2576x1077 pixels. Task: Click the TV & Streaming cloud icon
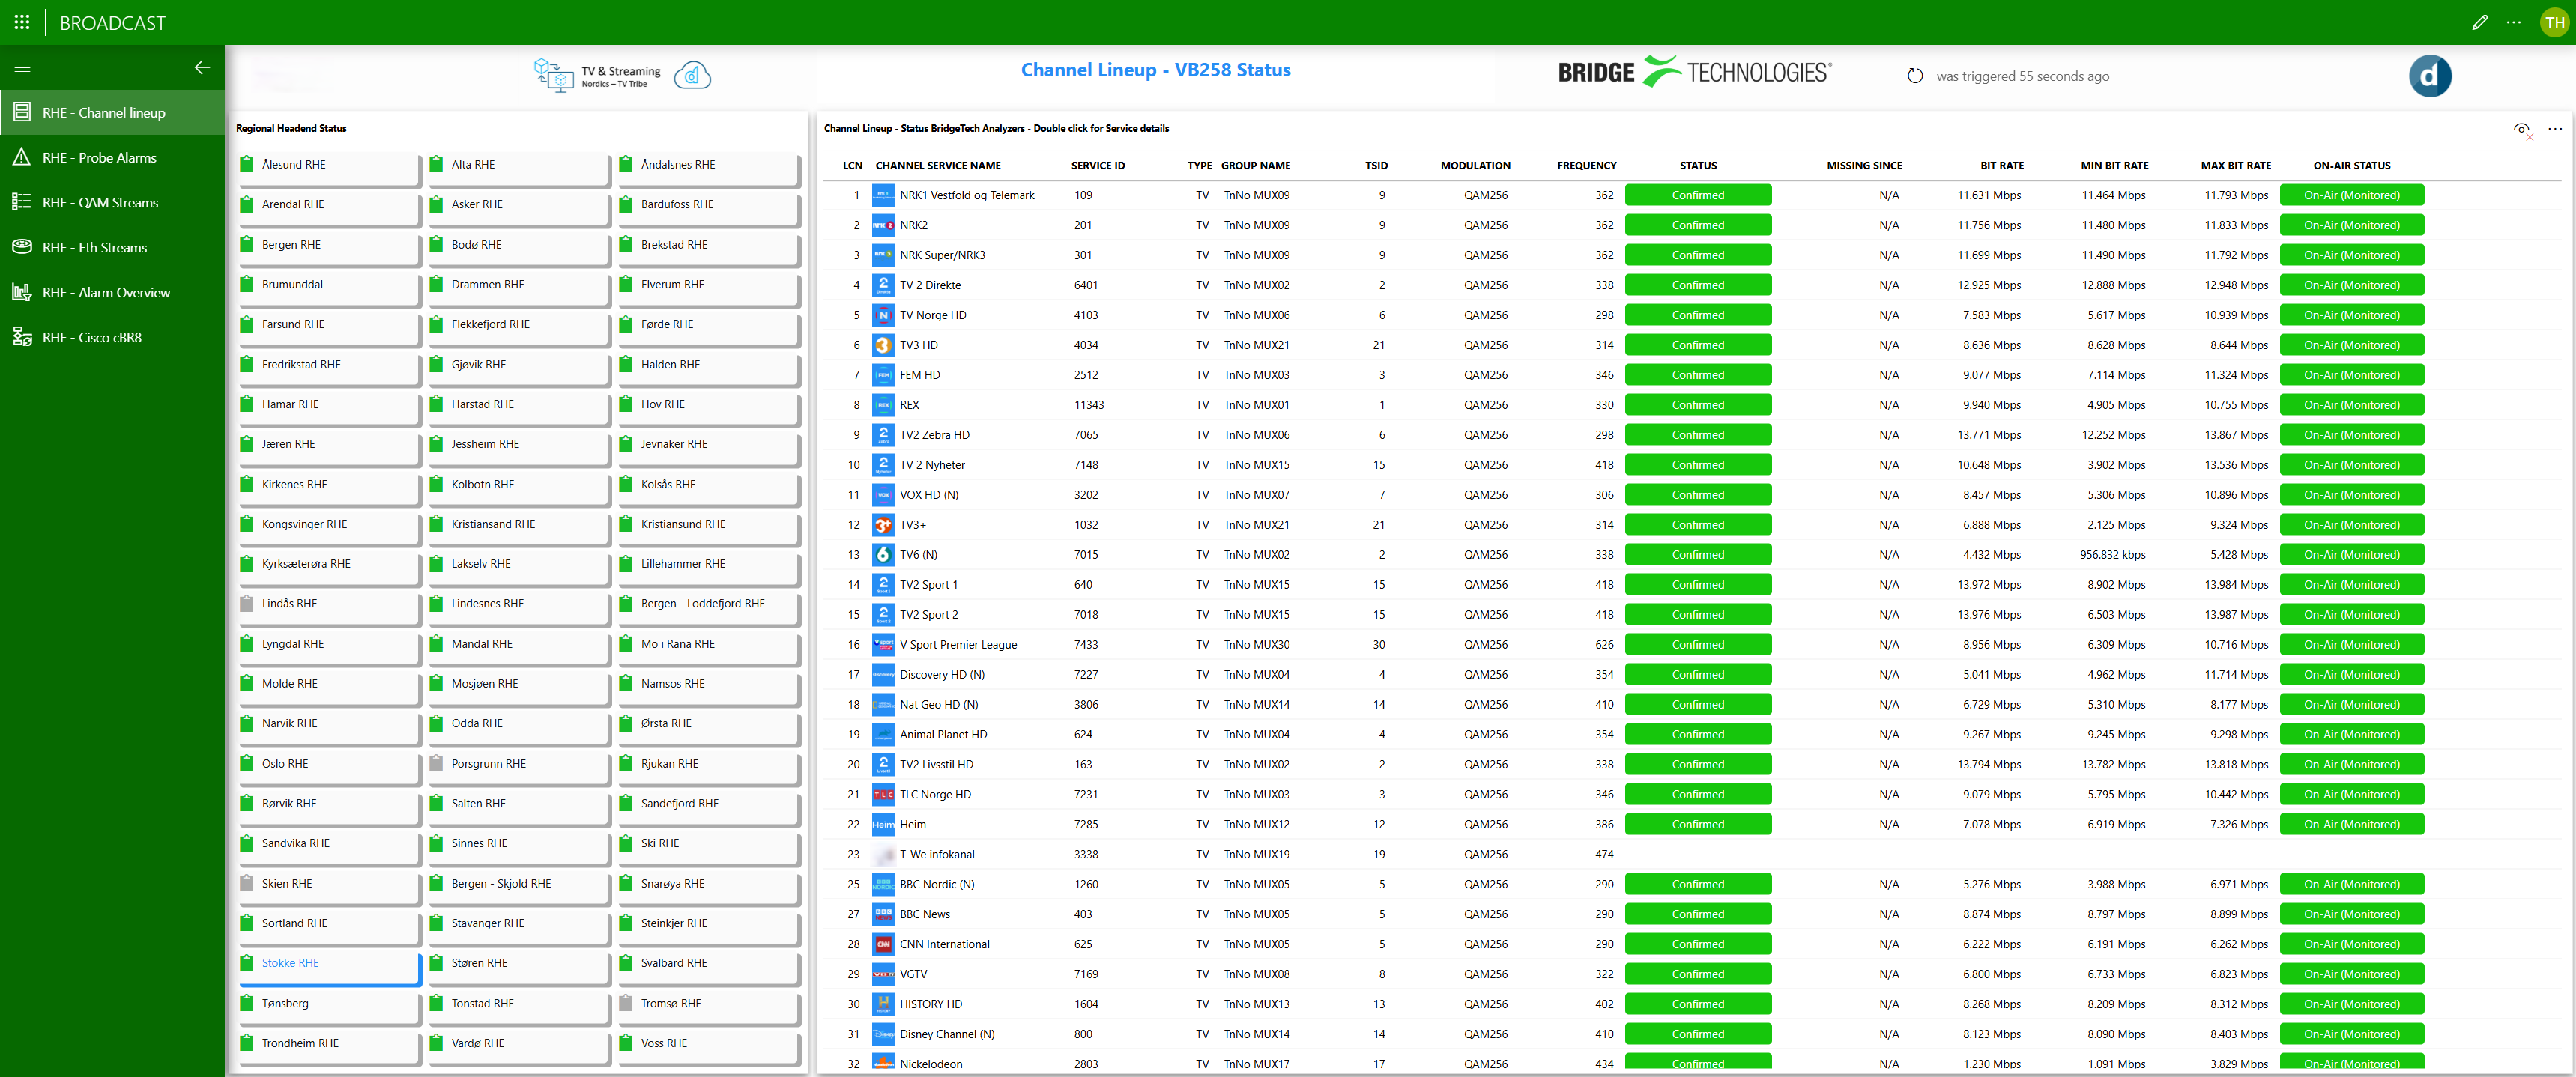(x=692, y=75)
